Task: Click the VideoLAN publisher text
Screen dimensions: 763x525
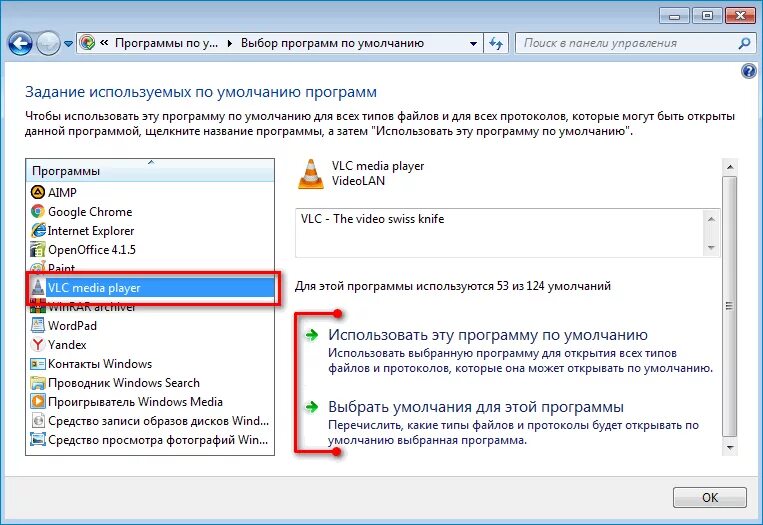Action: (x=358, y=181)
